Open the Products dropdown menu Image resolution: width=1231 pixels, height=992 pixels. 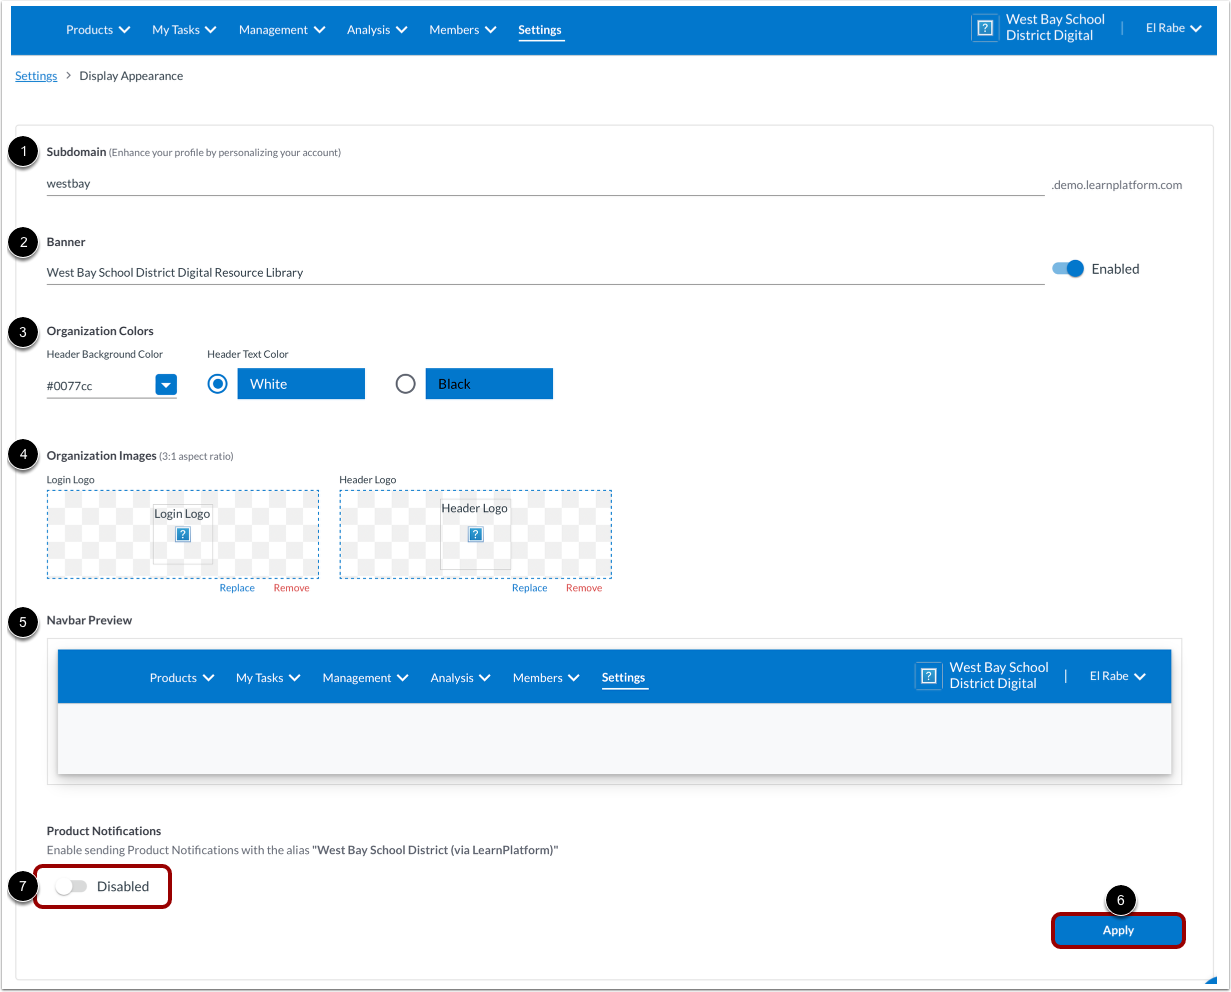[x=98, y=29]
